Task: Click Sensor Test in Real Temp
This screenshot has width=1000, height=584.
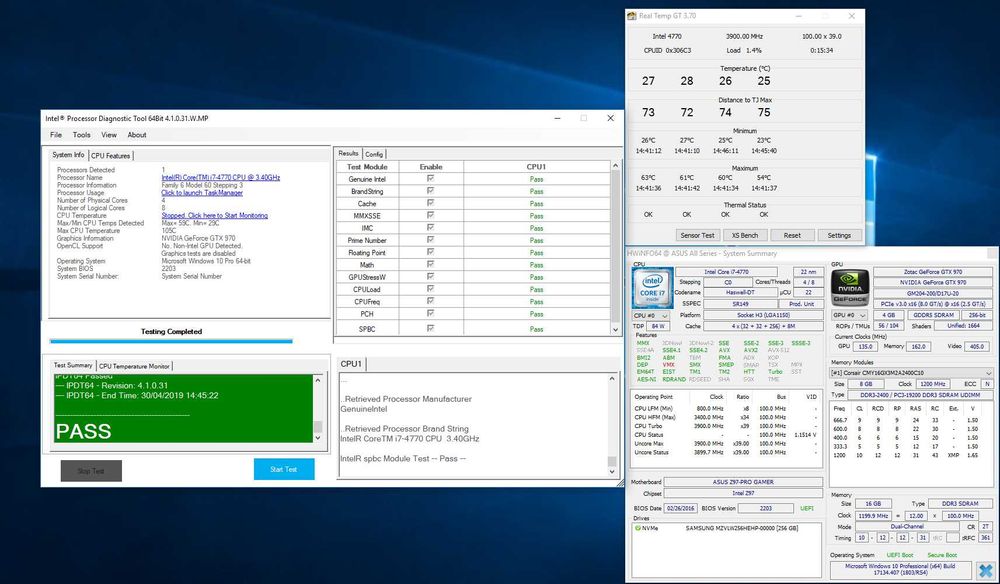Action: coord(697,235)
